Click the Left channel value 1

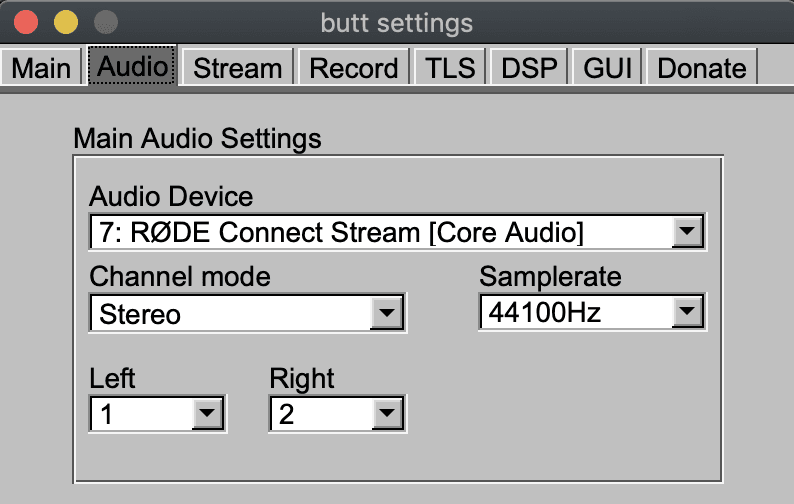tap(140, 413)
